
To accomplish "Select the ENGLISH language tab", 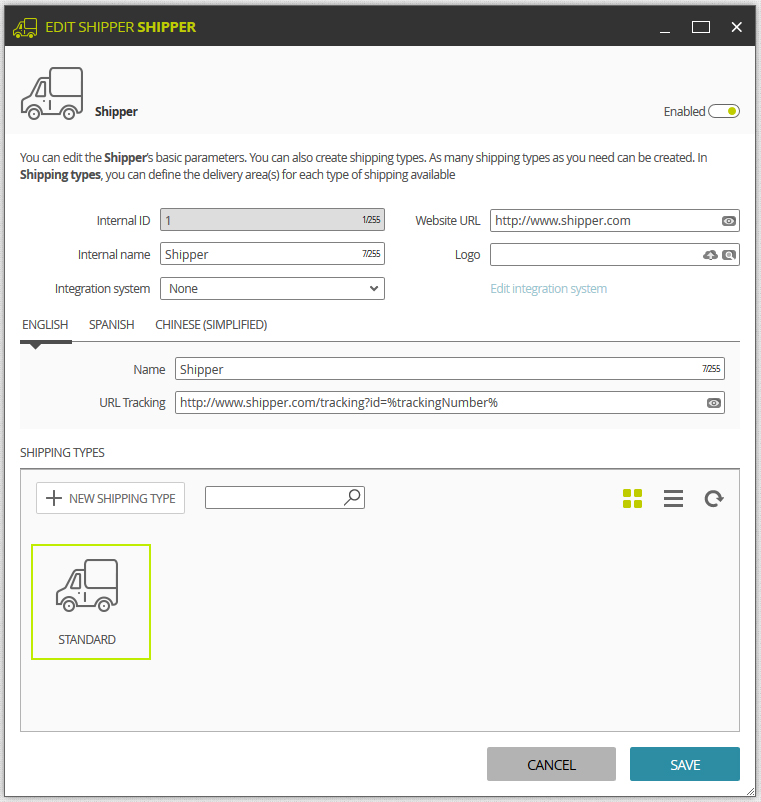I will tap(45, 325).
